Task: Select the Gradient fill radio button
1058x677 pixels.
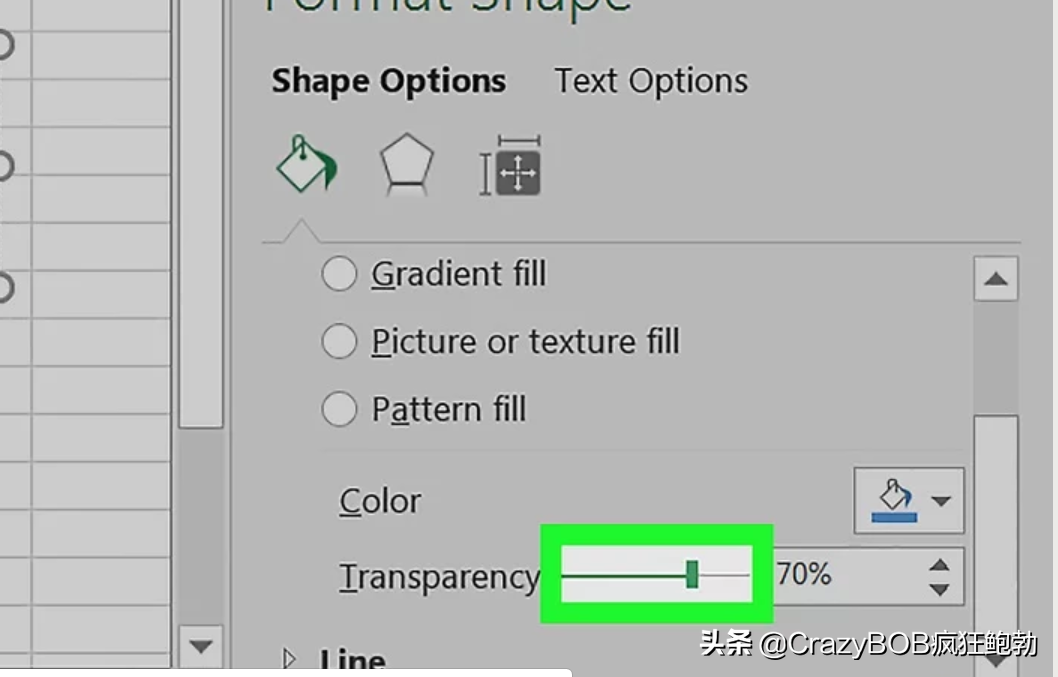Action: (339, 274)
